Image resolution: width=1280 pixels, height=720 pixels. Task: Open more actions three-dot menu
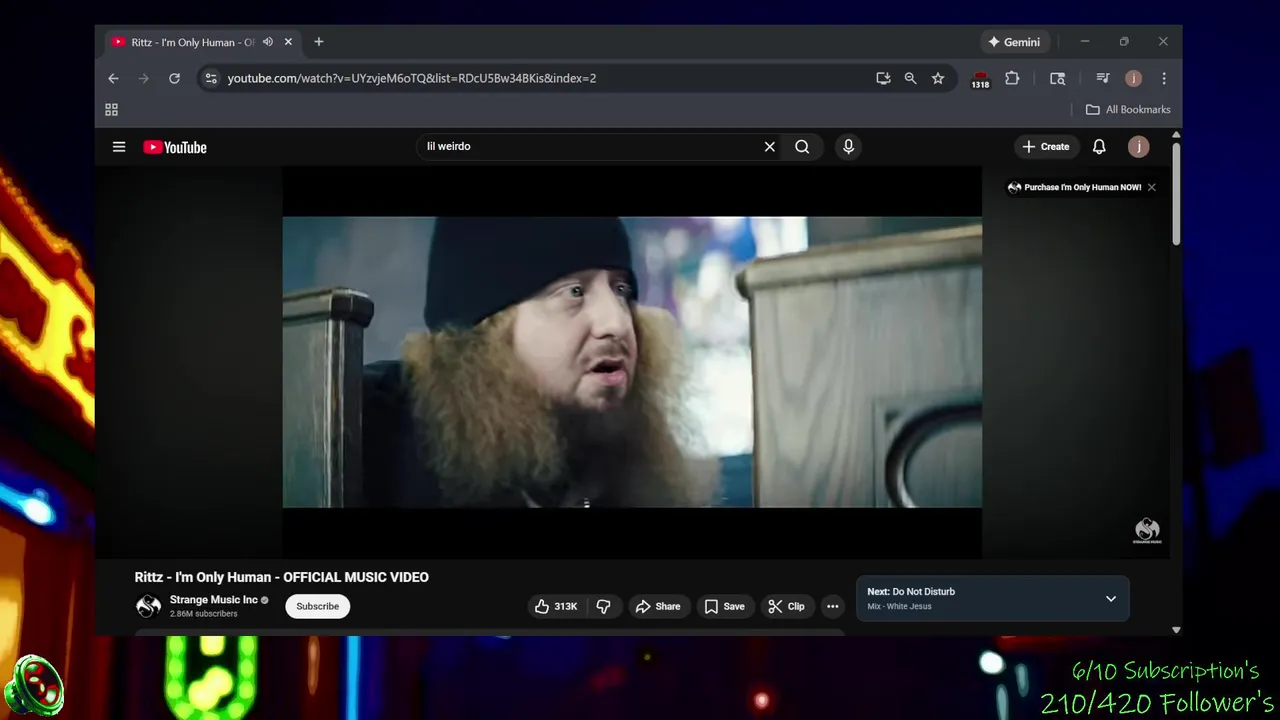[832, 606]
